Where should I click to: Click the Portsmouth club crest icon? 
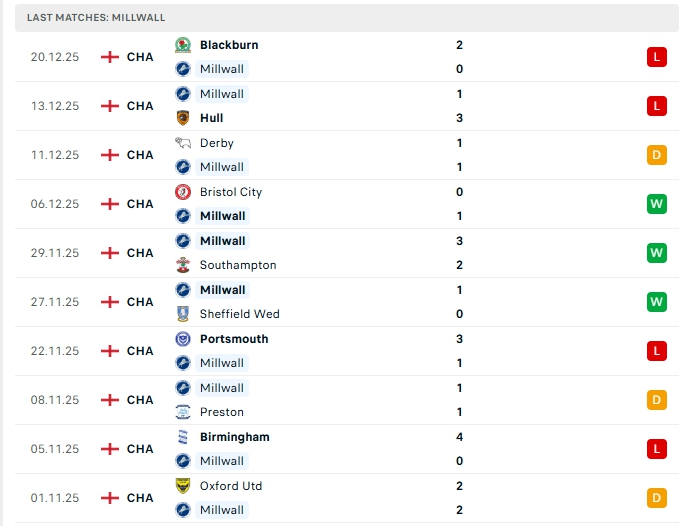click(183, 339)
